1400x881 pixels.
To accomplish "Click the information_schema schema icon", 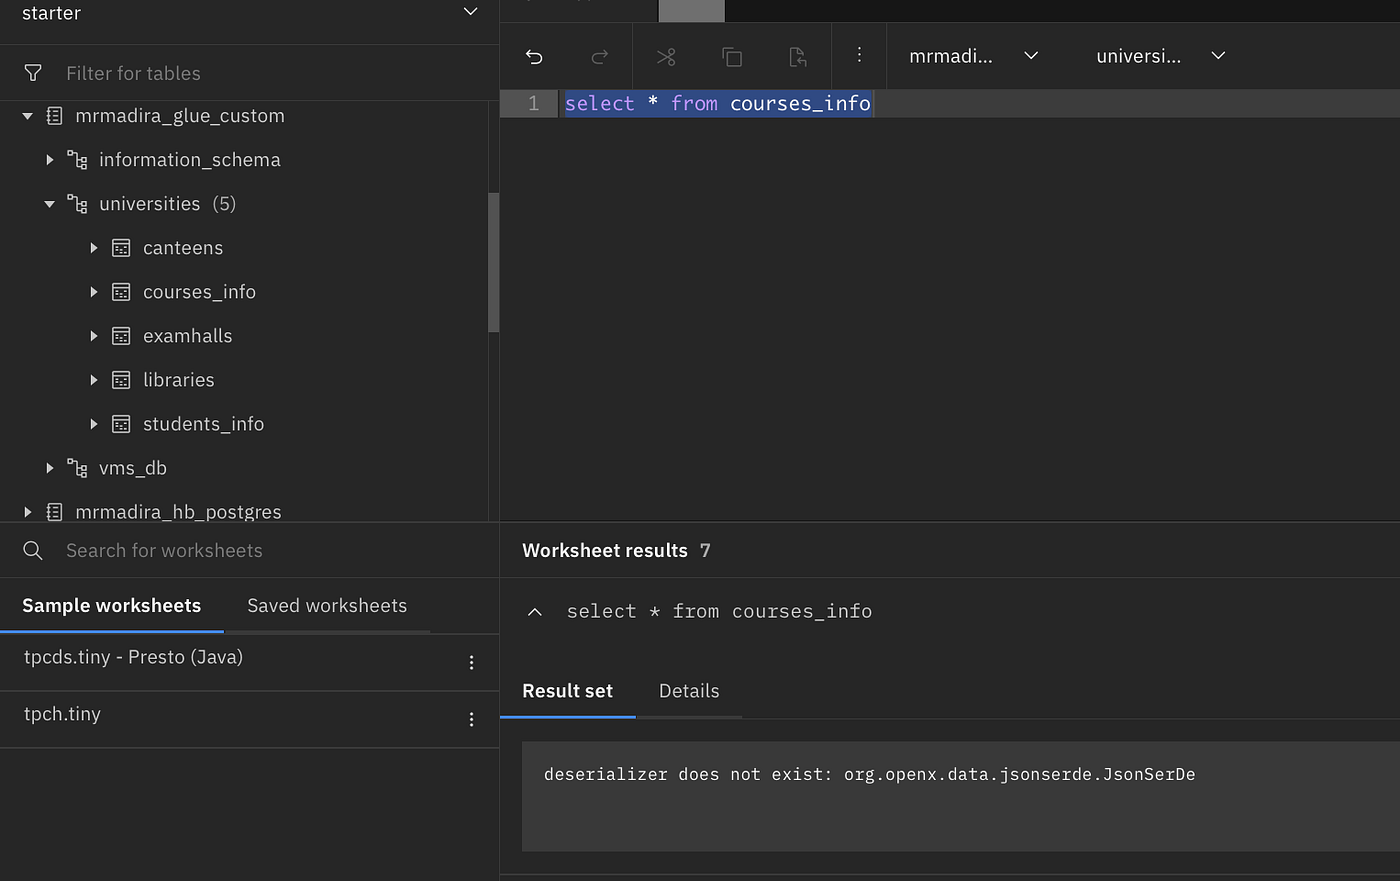I will pyautogui.click(x=77, y=160).
